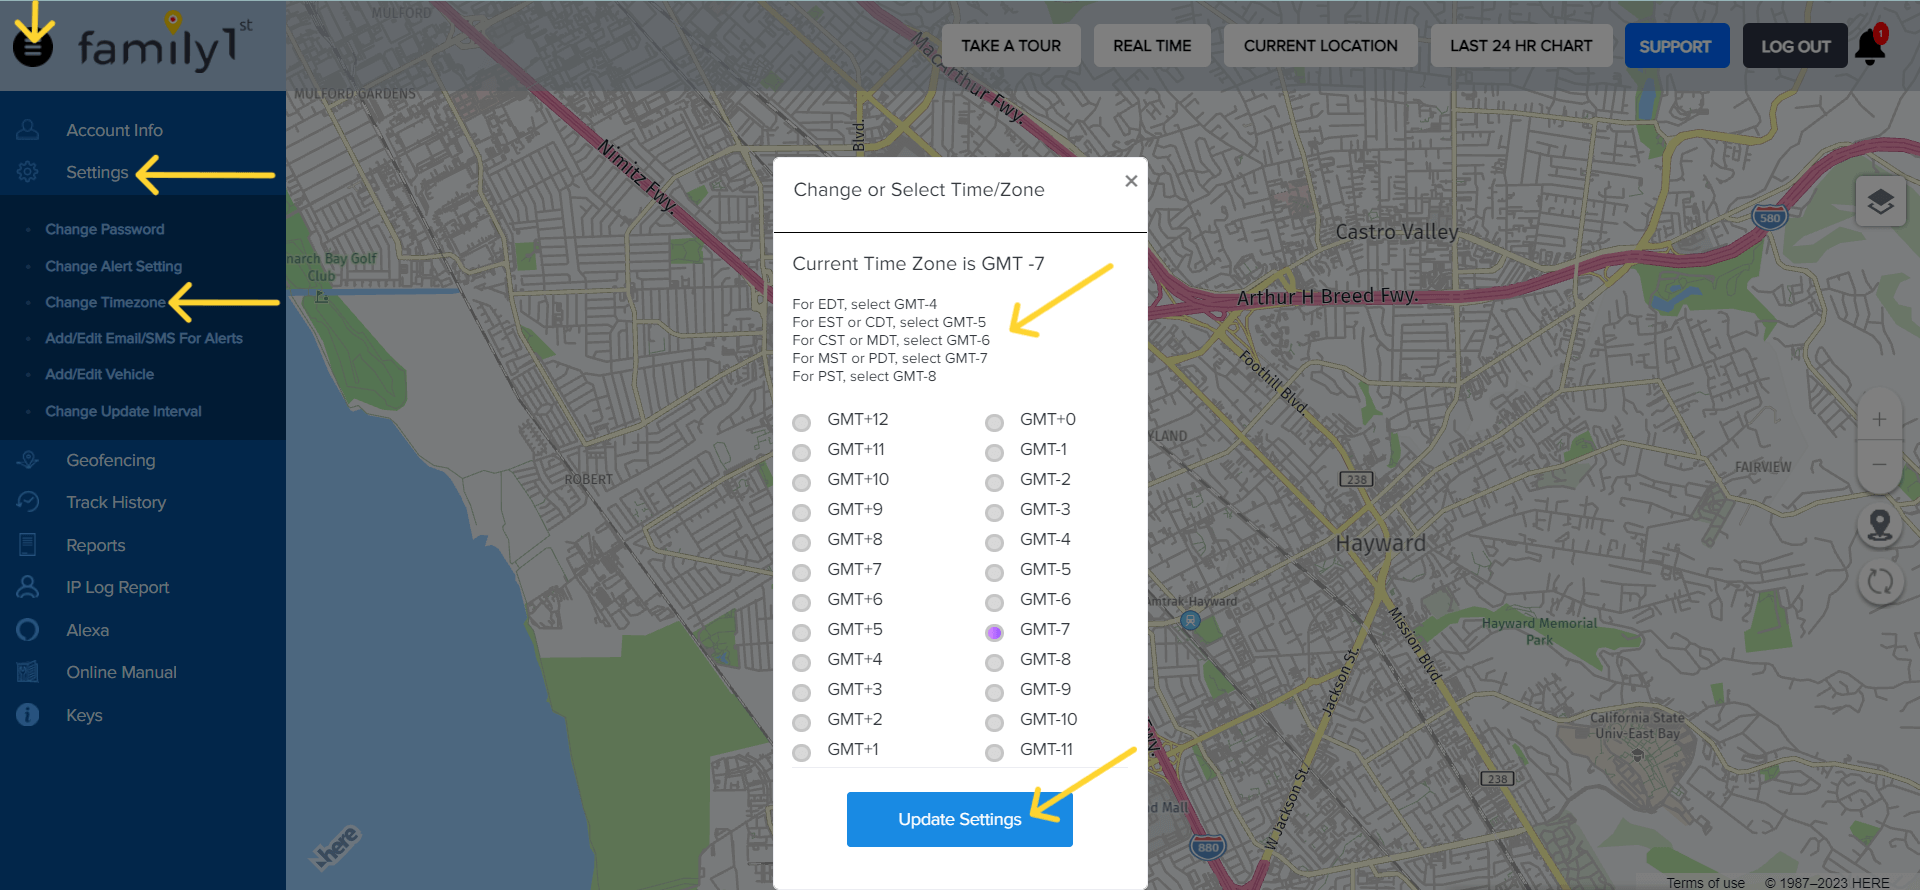1920x890 pixels.
Task: Open Reports menu item
Action: coord(96,545)
